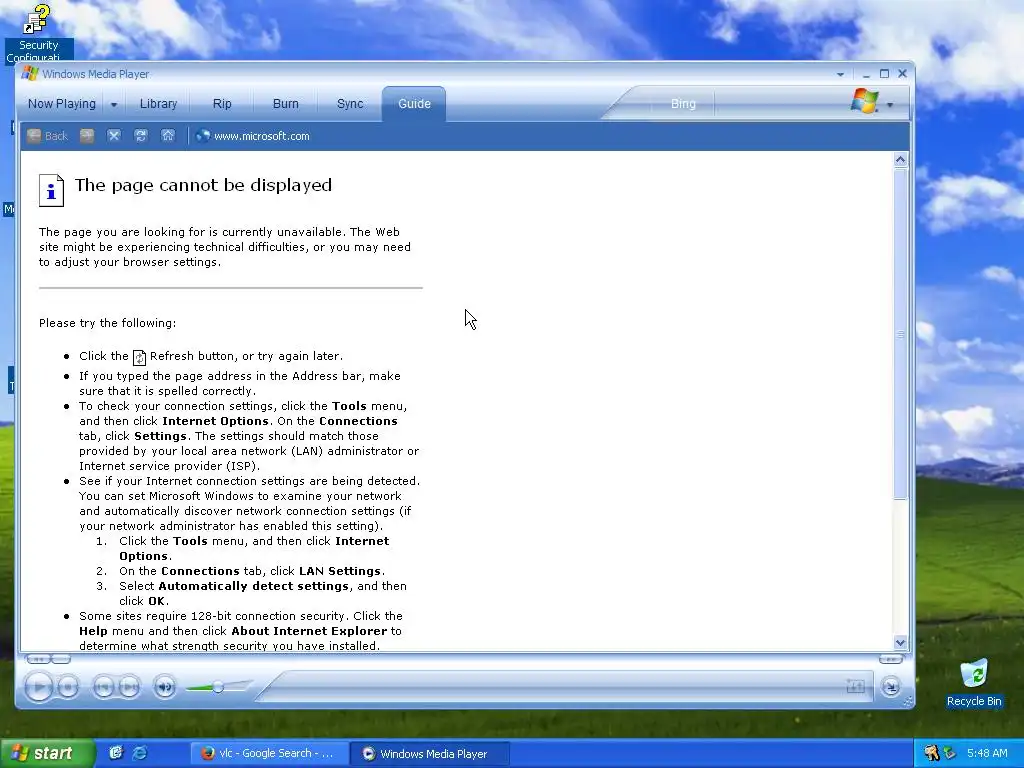
Task: Select Security Configuration desktop shortcut
Action: coord(38,33)
